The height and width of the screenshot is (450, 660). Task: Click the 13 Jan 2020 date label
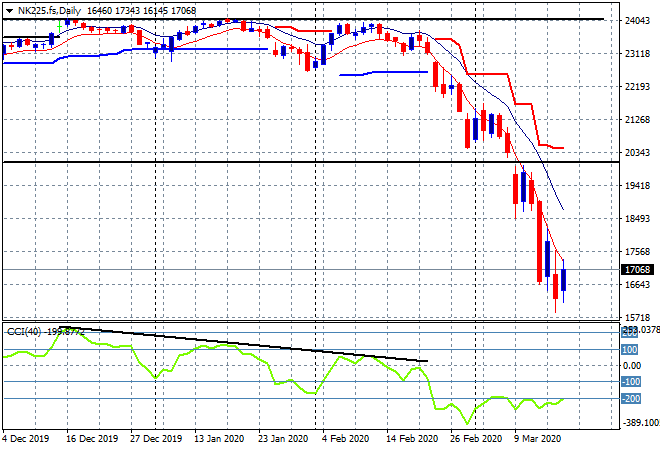tap(219, 439)
